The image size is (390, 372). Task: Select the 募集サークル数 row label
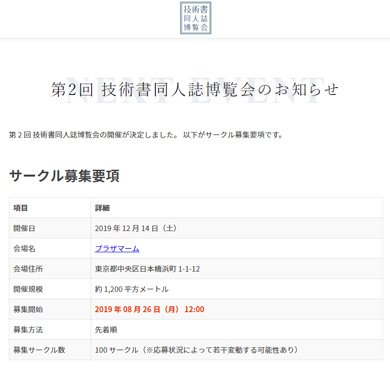[x=39, y=350]
